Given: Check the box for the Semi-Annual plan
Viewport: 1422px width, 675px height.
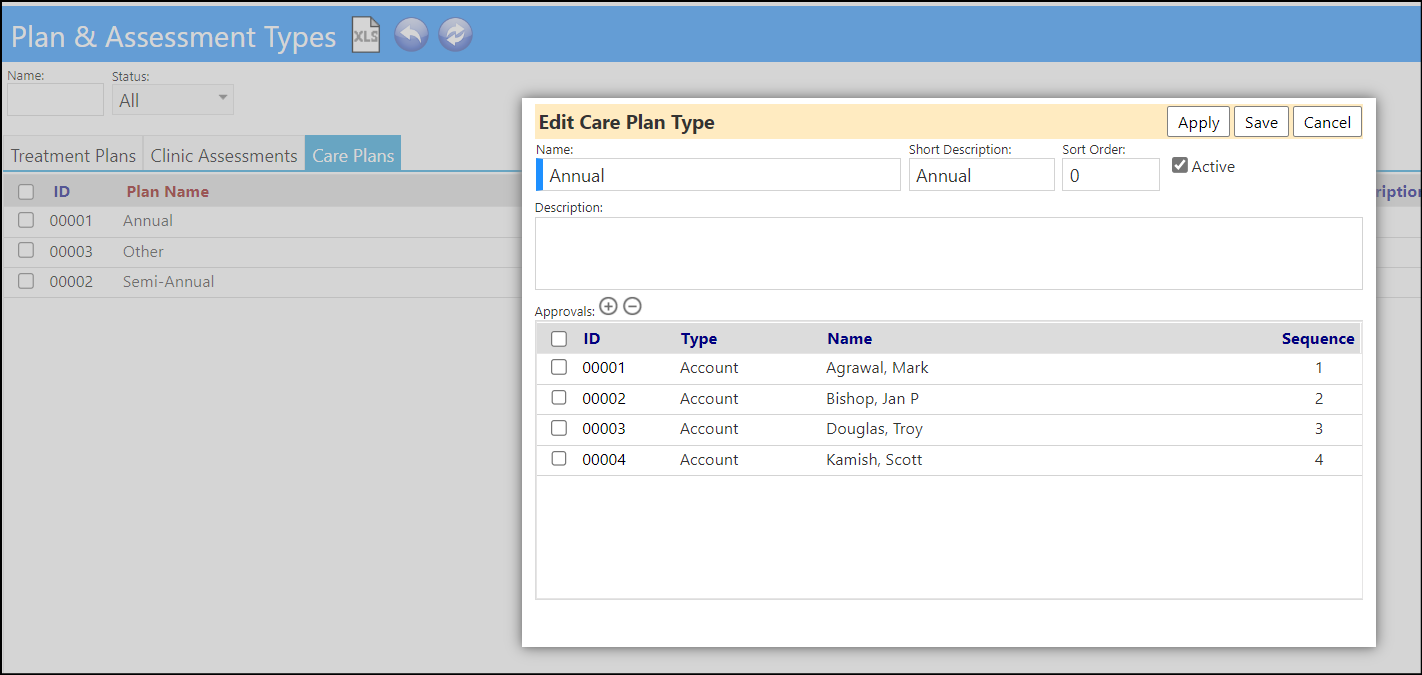Looking at the screenshot, I should point(26,281).
